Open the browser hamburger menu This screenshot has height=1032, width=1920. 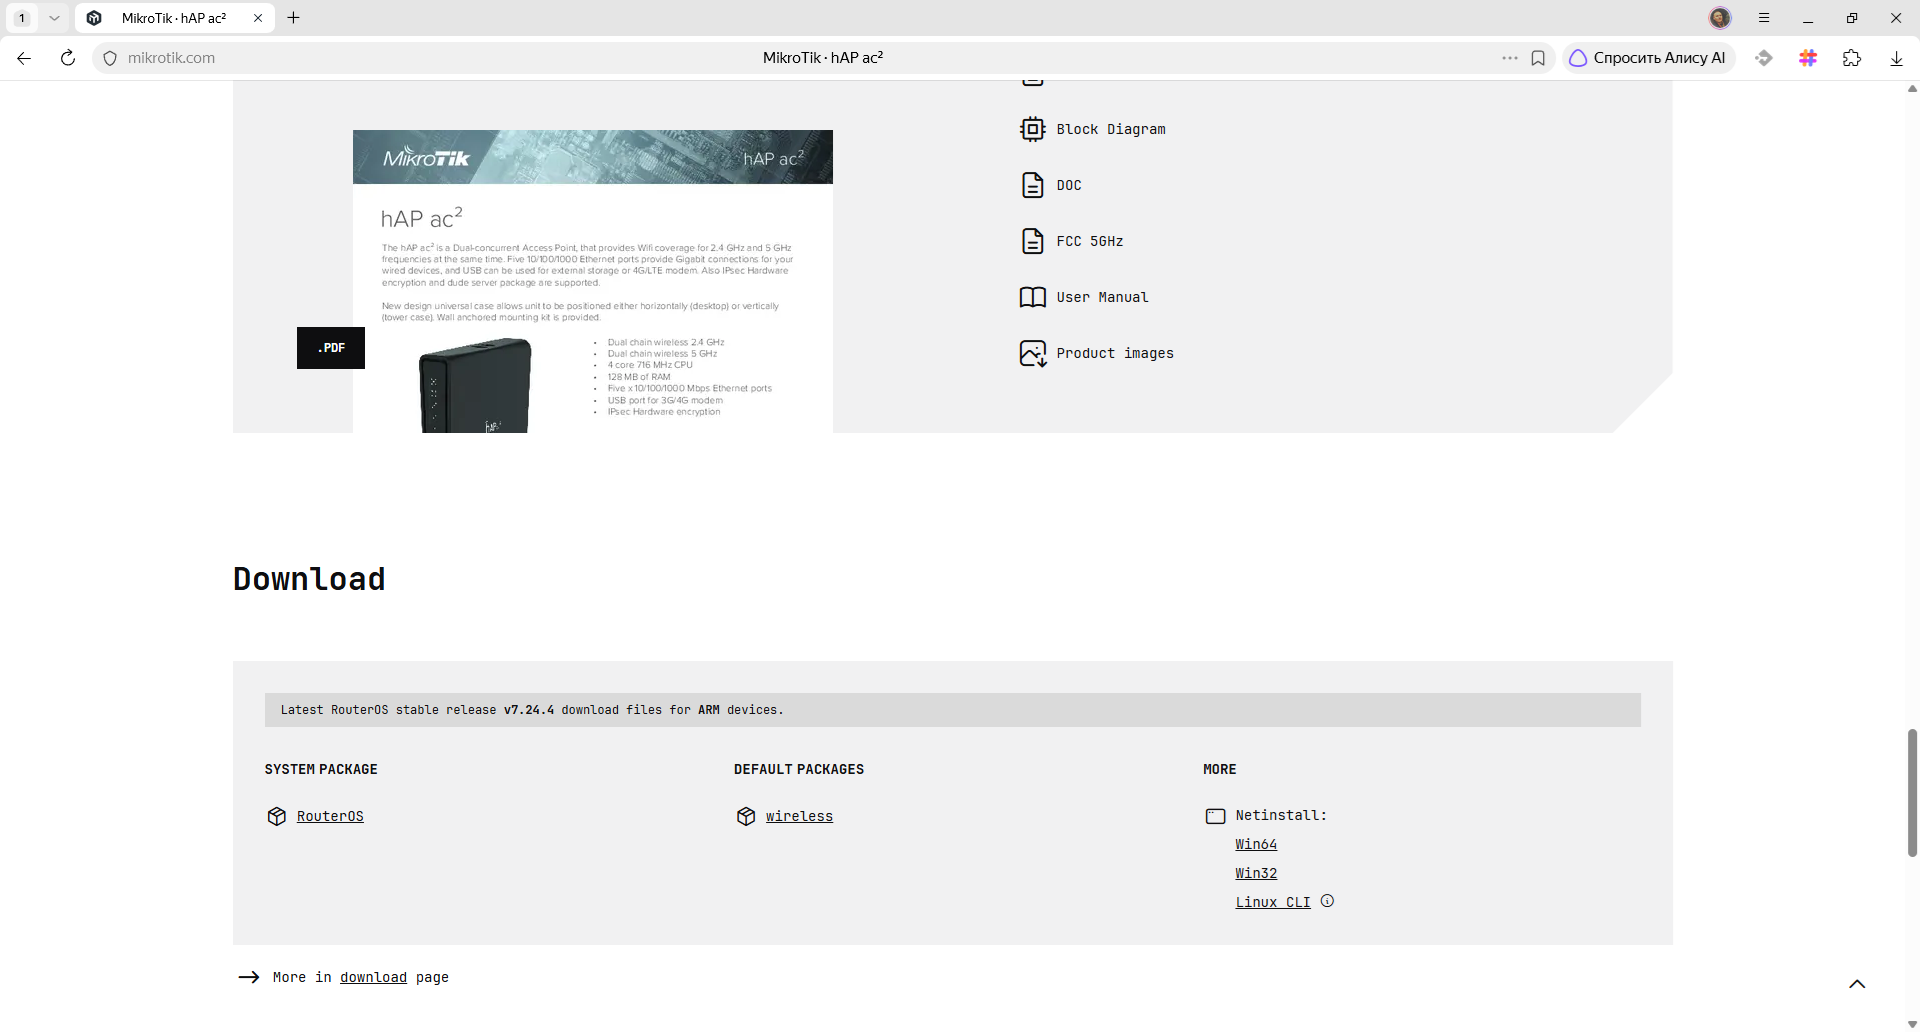(x=1764, y=18)
